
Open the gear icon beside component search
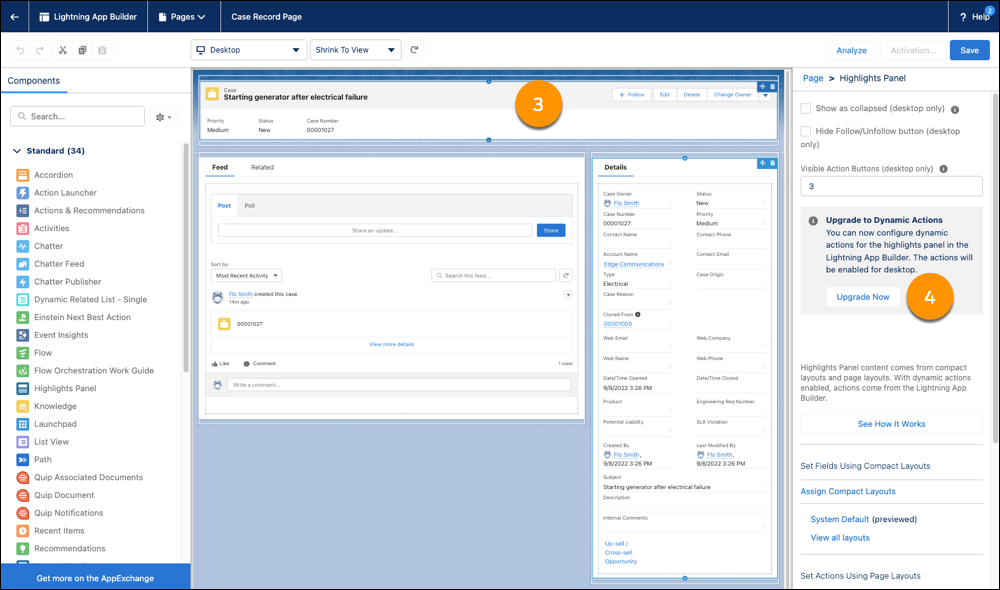162,116
